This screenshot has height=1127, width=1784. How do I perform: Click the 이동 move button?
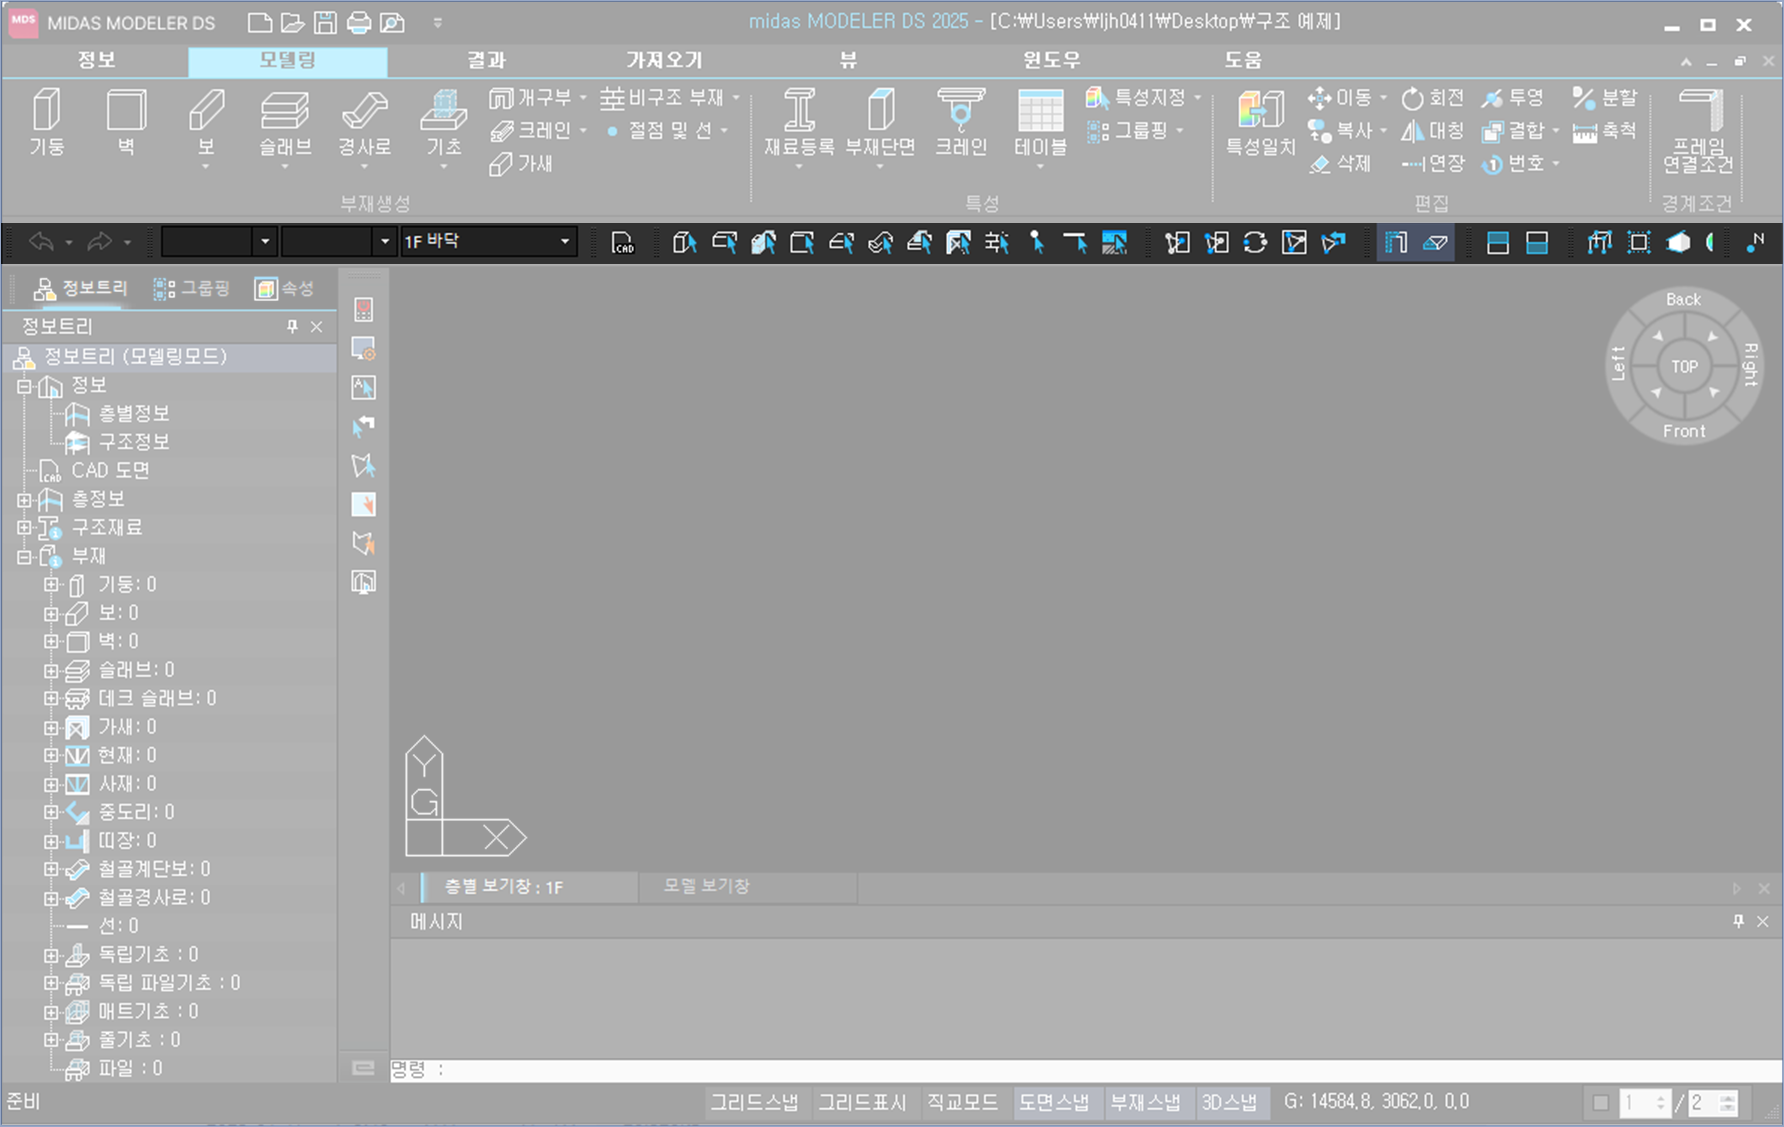click(x=1340, y=98)
